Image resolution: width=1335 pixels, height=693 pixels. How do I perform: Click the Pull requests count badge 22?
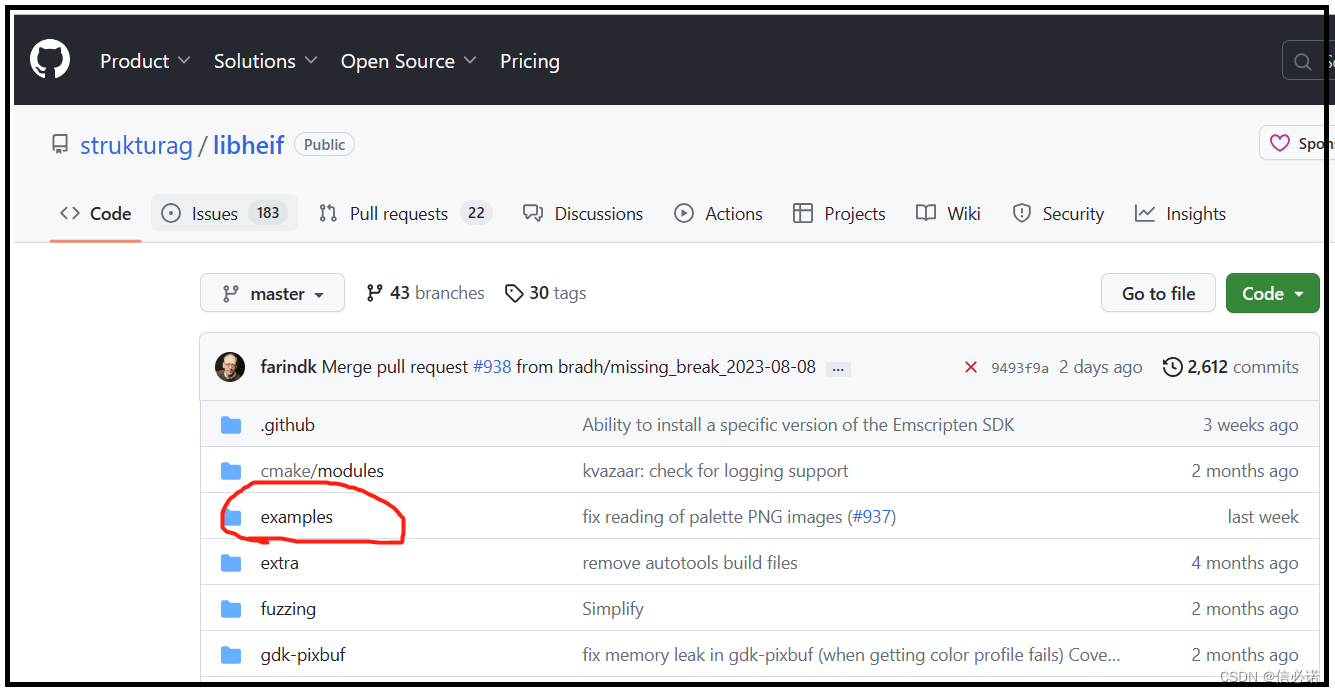tap(476, 213)
